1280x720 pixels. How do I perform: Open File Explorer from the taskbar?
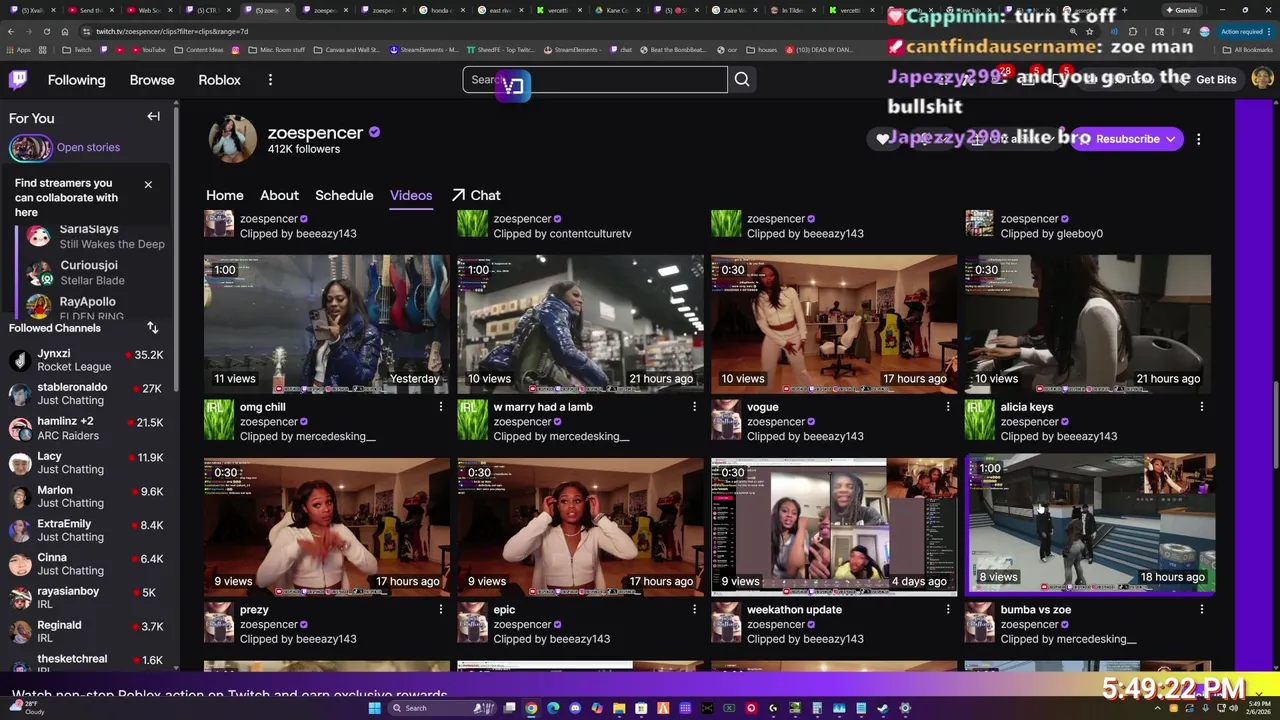[619, 708]
